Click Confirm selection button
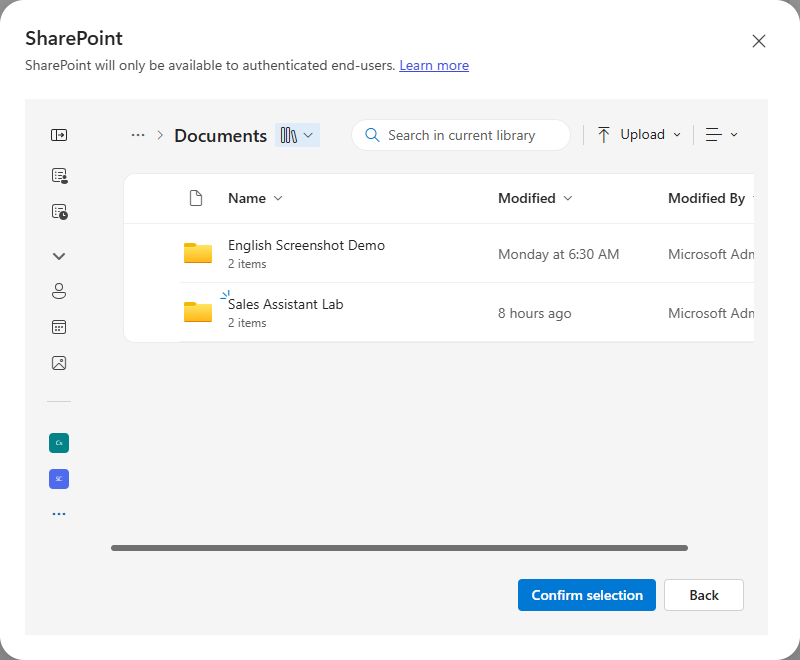The height and width of the screenshot is (660, 800). tap(587, 595)
